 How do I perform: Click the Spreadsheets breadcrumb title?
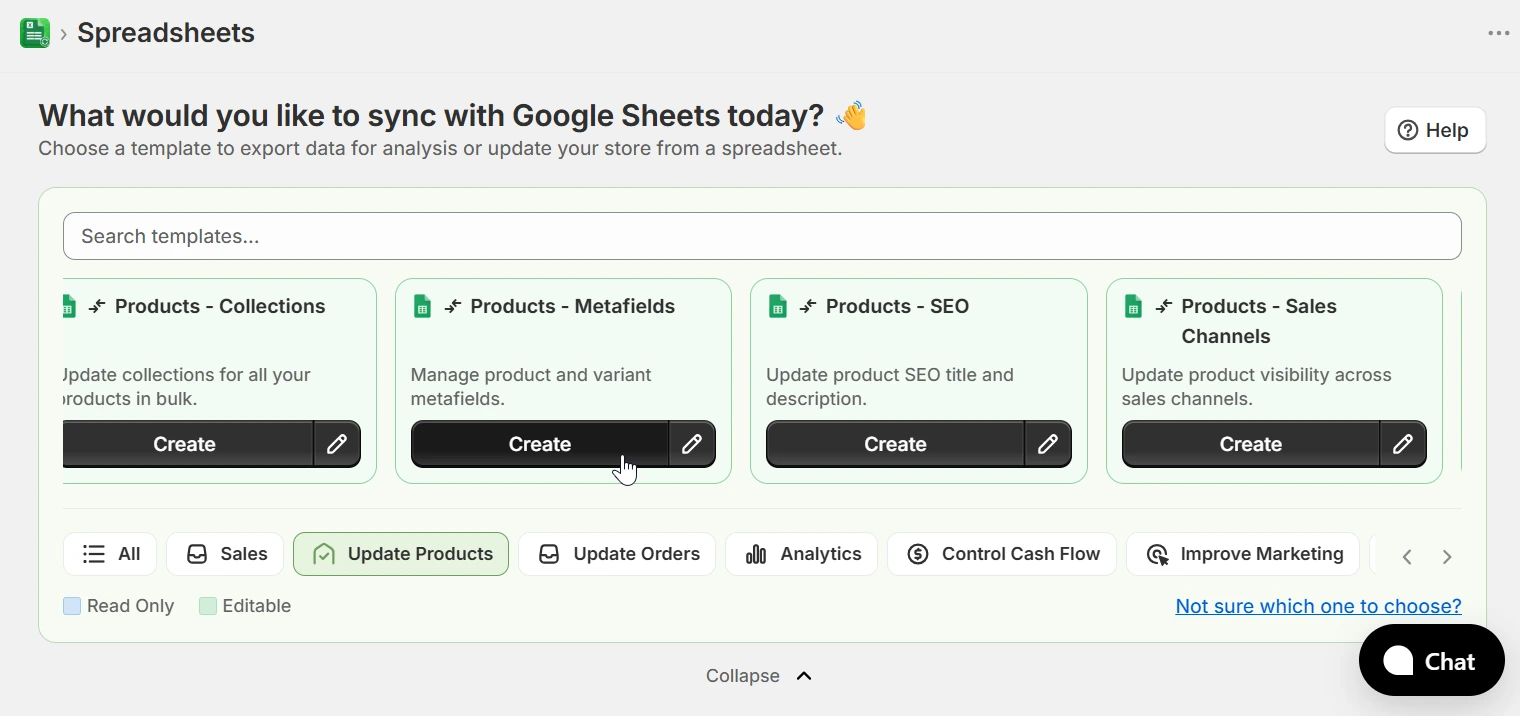(166, 33)
